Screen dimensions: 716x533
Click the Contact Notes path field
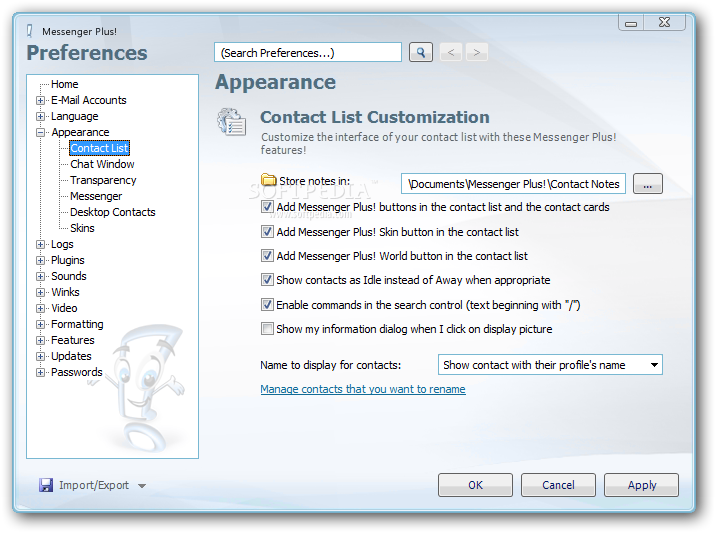(513, 184)
